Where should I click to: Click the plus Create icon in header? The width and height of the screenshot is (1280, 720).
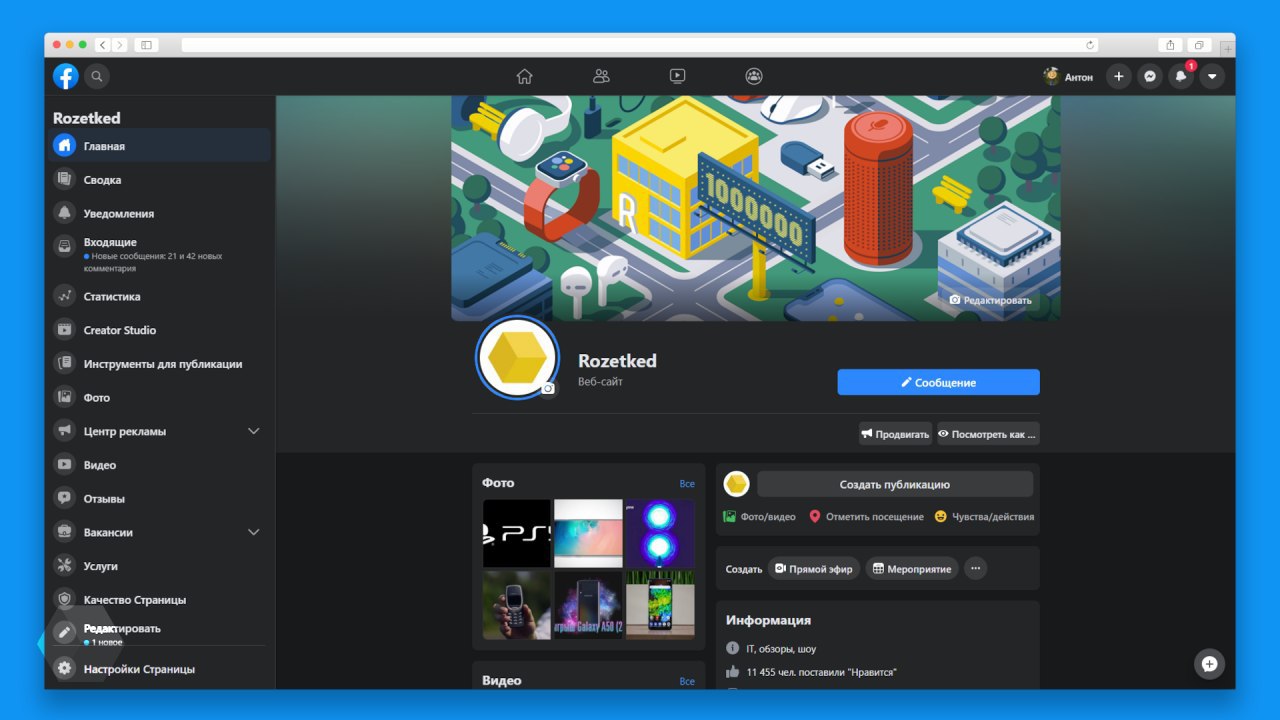[1119, 76]
